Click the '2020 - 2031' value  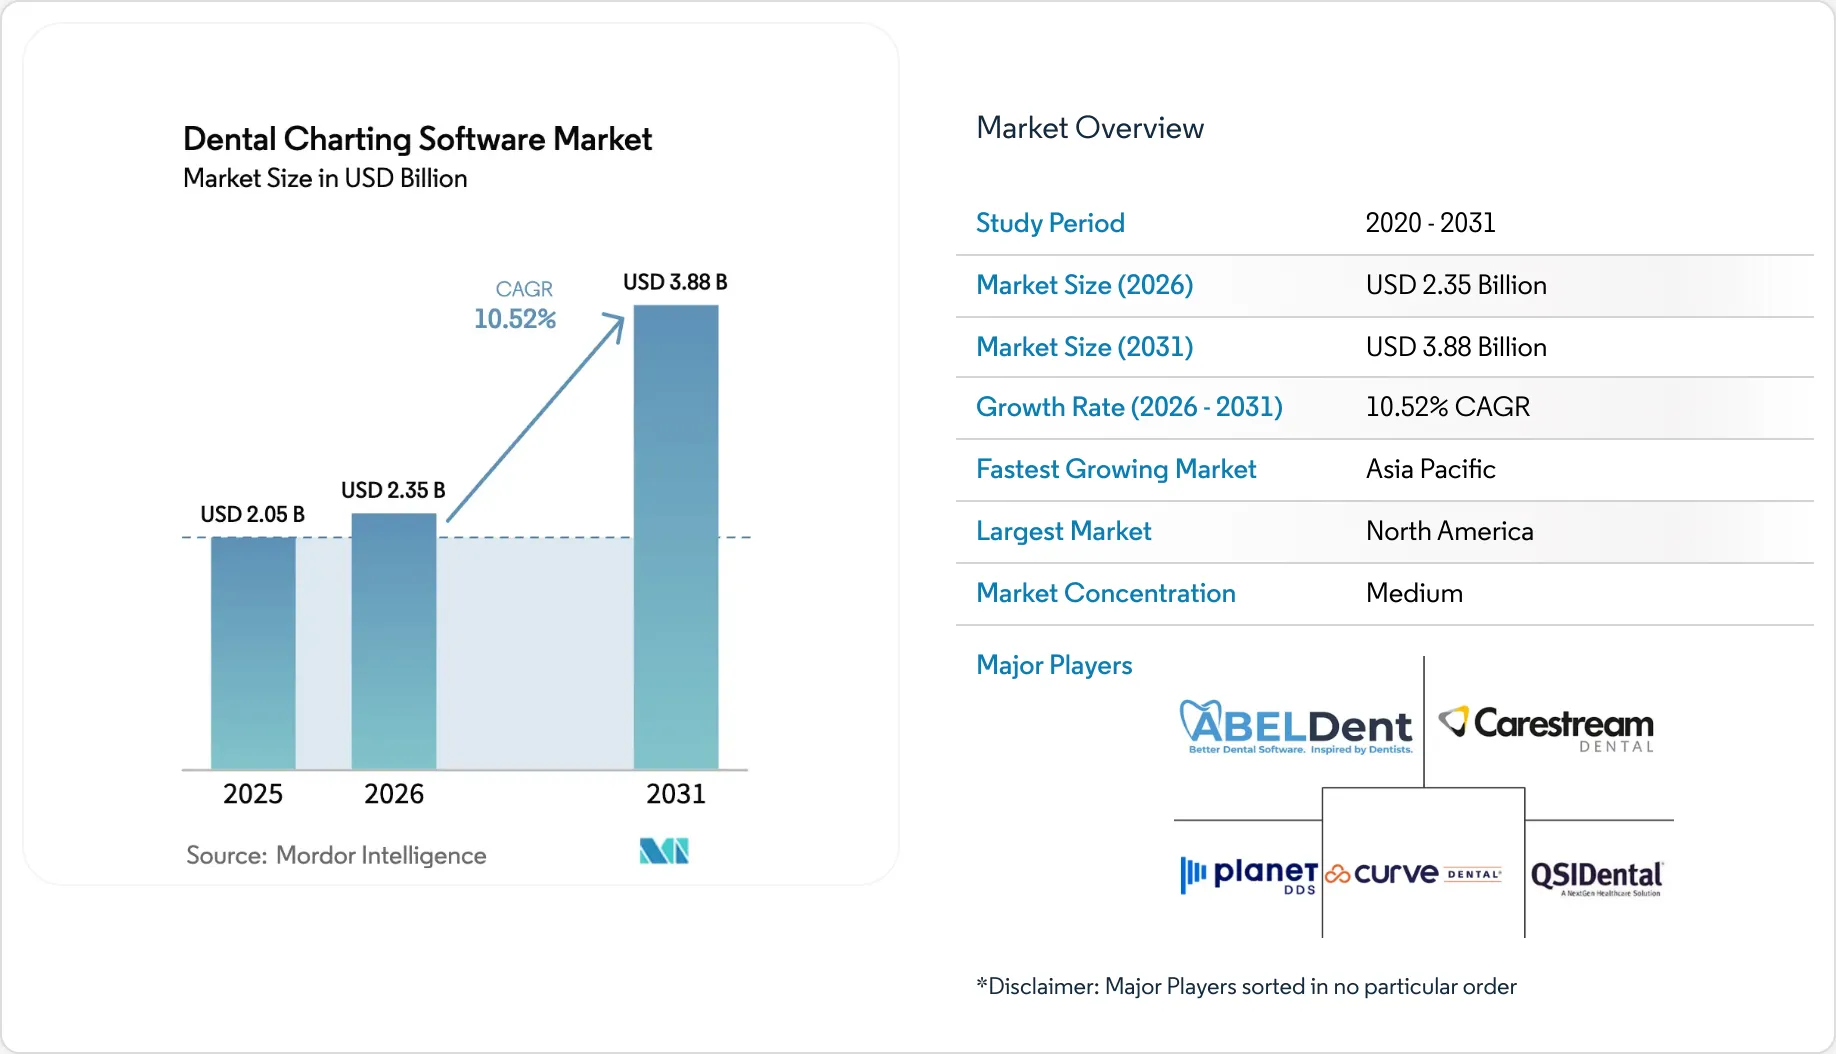[1431, 223]
